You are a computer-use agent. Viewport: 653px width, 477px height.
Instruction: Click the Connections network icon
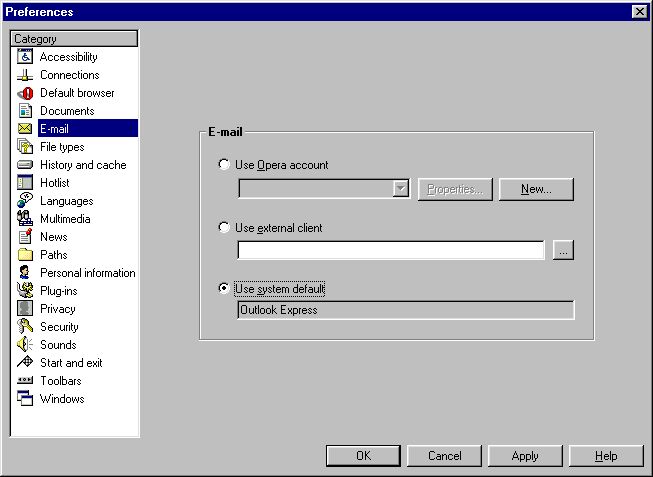(25, 75)
